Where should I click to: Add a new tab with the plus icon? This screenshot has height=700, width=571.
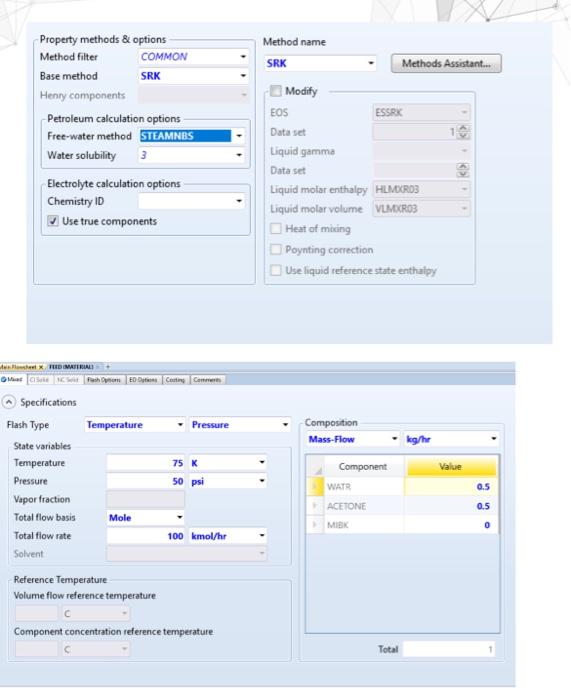(x=108, y=367)
